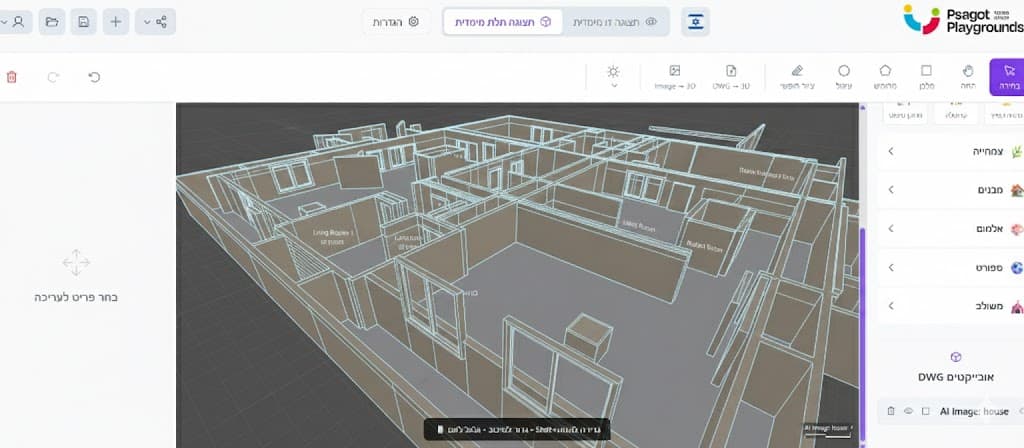Click the Psagot Playgrounds logo

click(963, 20)
